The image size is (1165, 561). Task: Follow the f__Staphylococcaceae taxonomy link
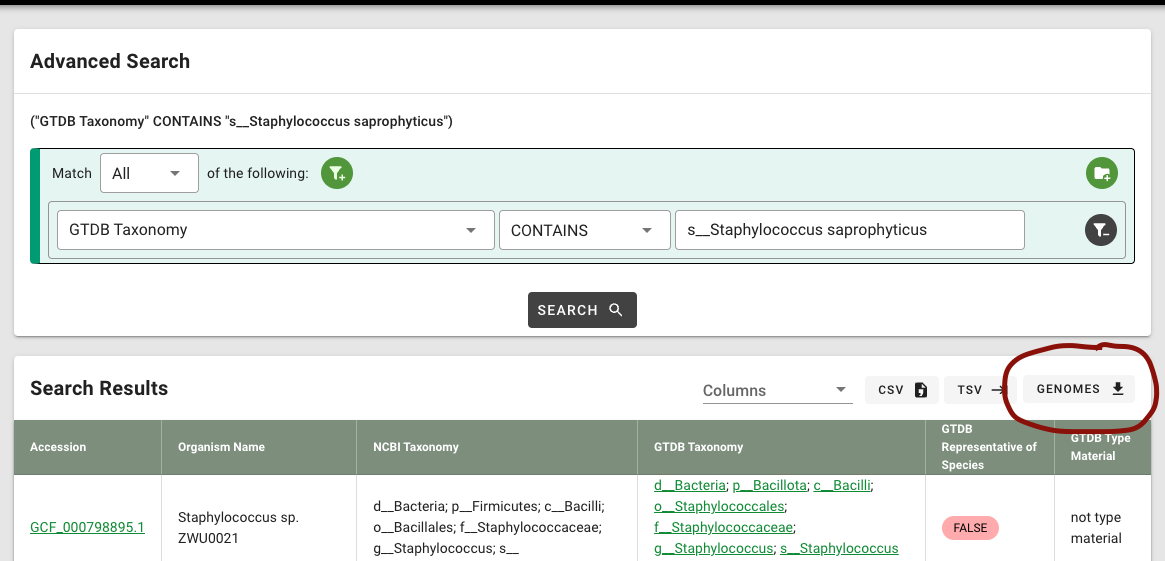pyautogui.click(x=724, y=527)
